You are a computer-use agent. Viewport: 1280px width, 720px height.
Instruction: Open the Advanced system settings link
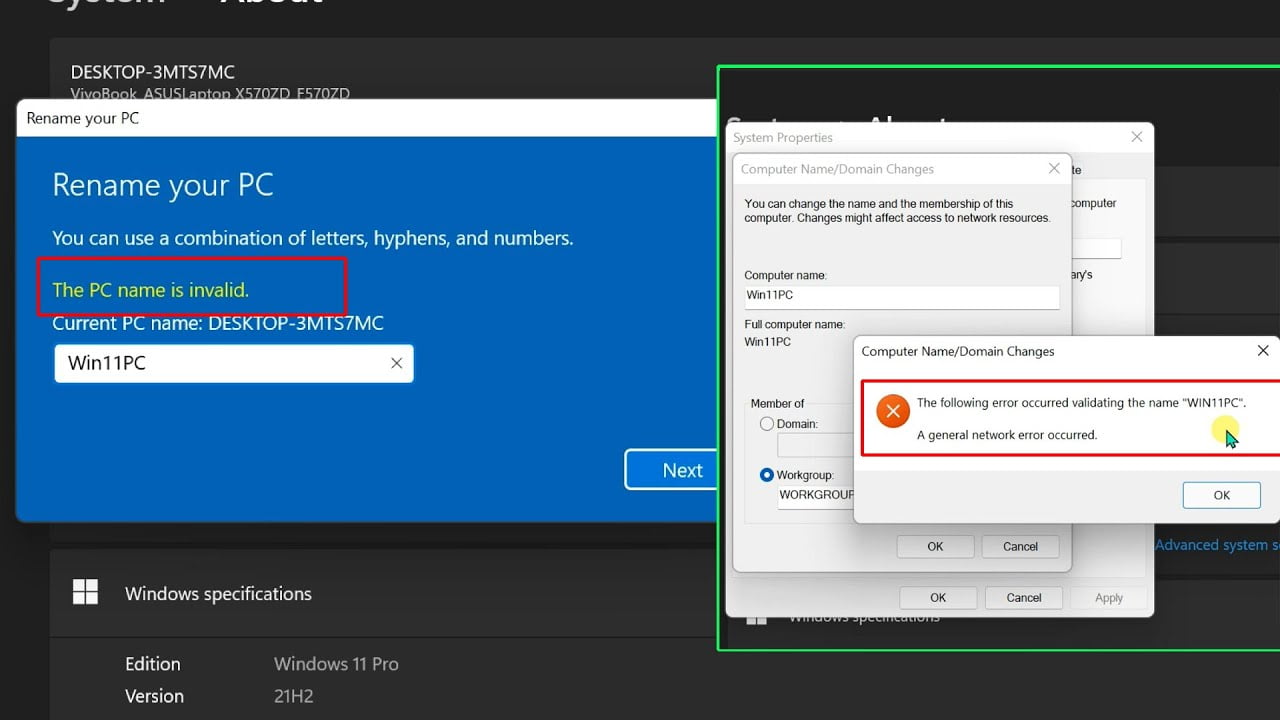click(1217, 545)
